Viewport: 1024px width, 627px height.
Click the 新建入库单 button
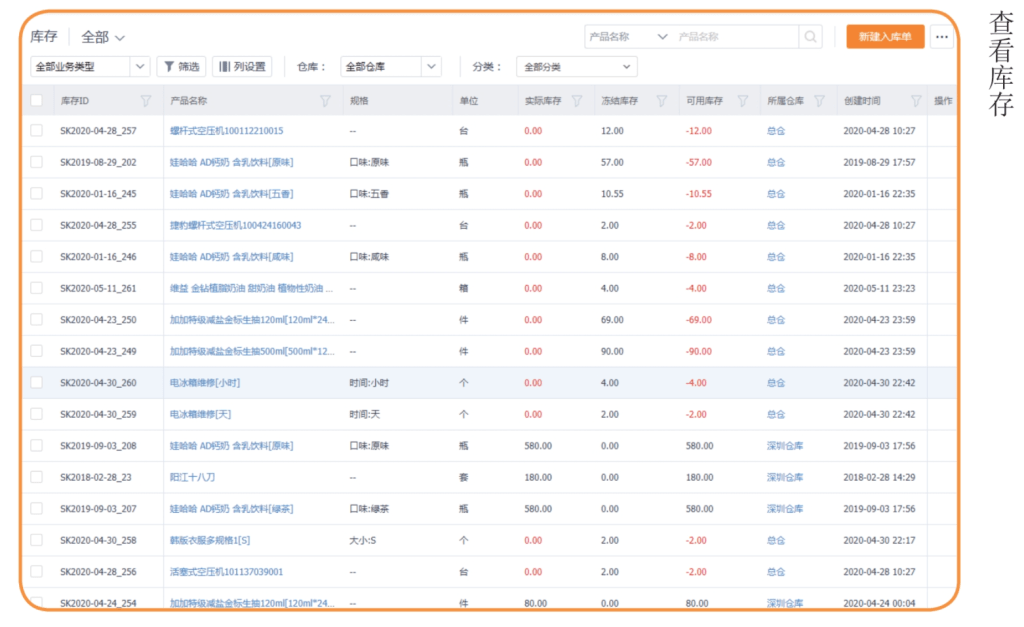885,37
